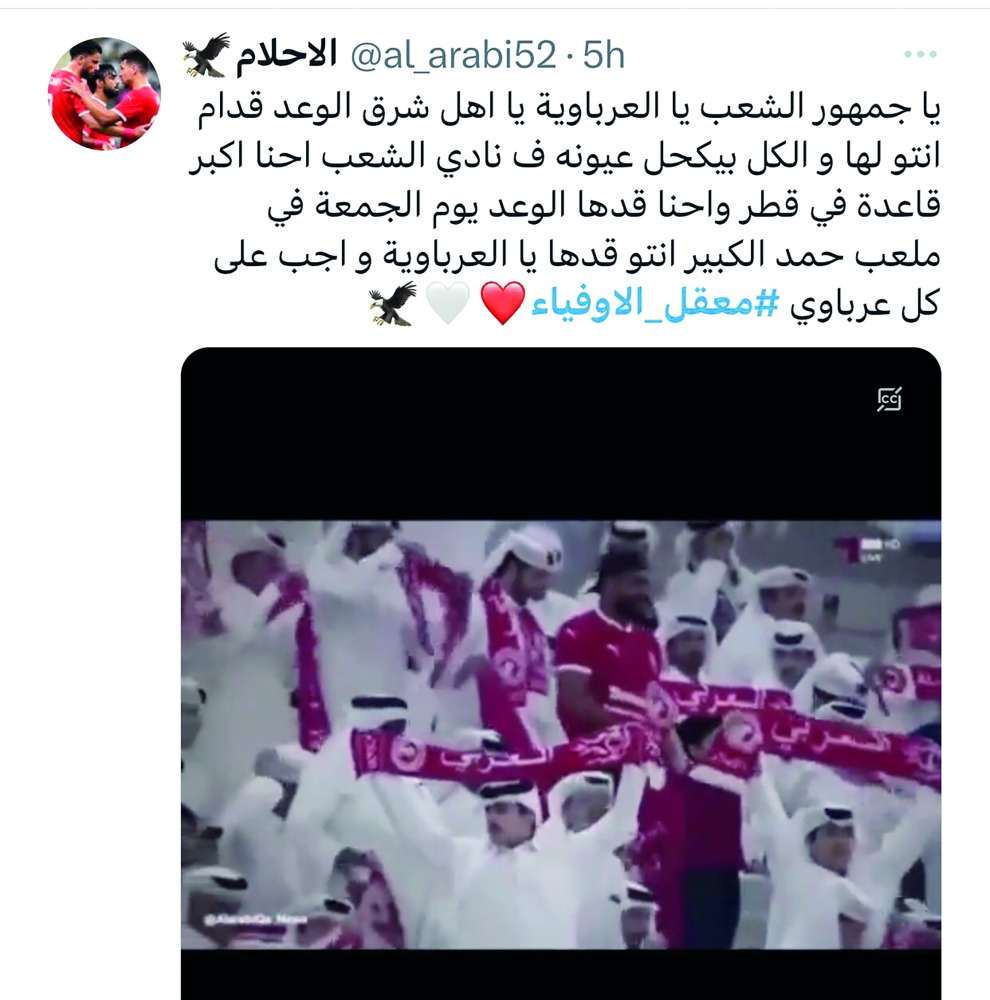
Task: Click the text line mentioning ملعب حمد الكبير
Action: click(x=577, y=255)
